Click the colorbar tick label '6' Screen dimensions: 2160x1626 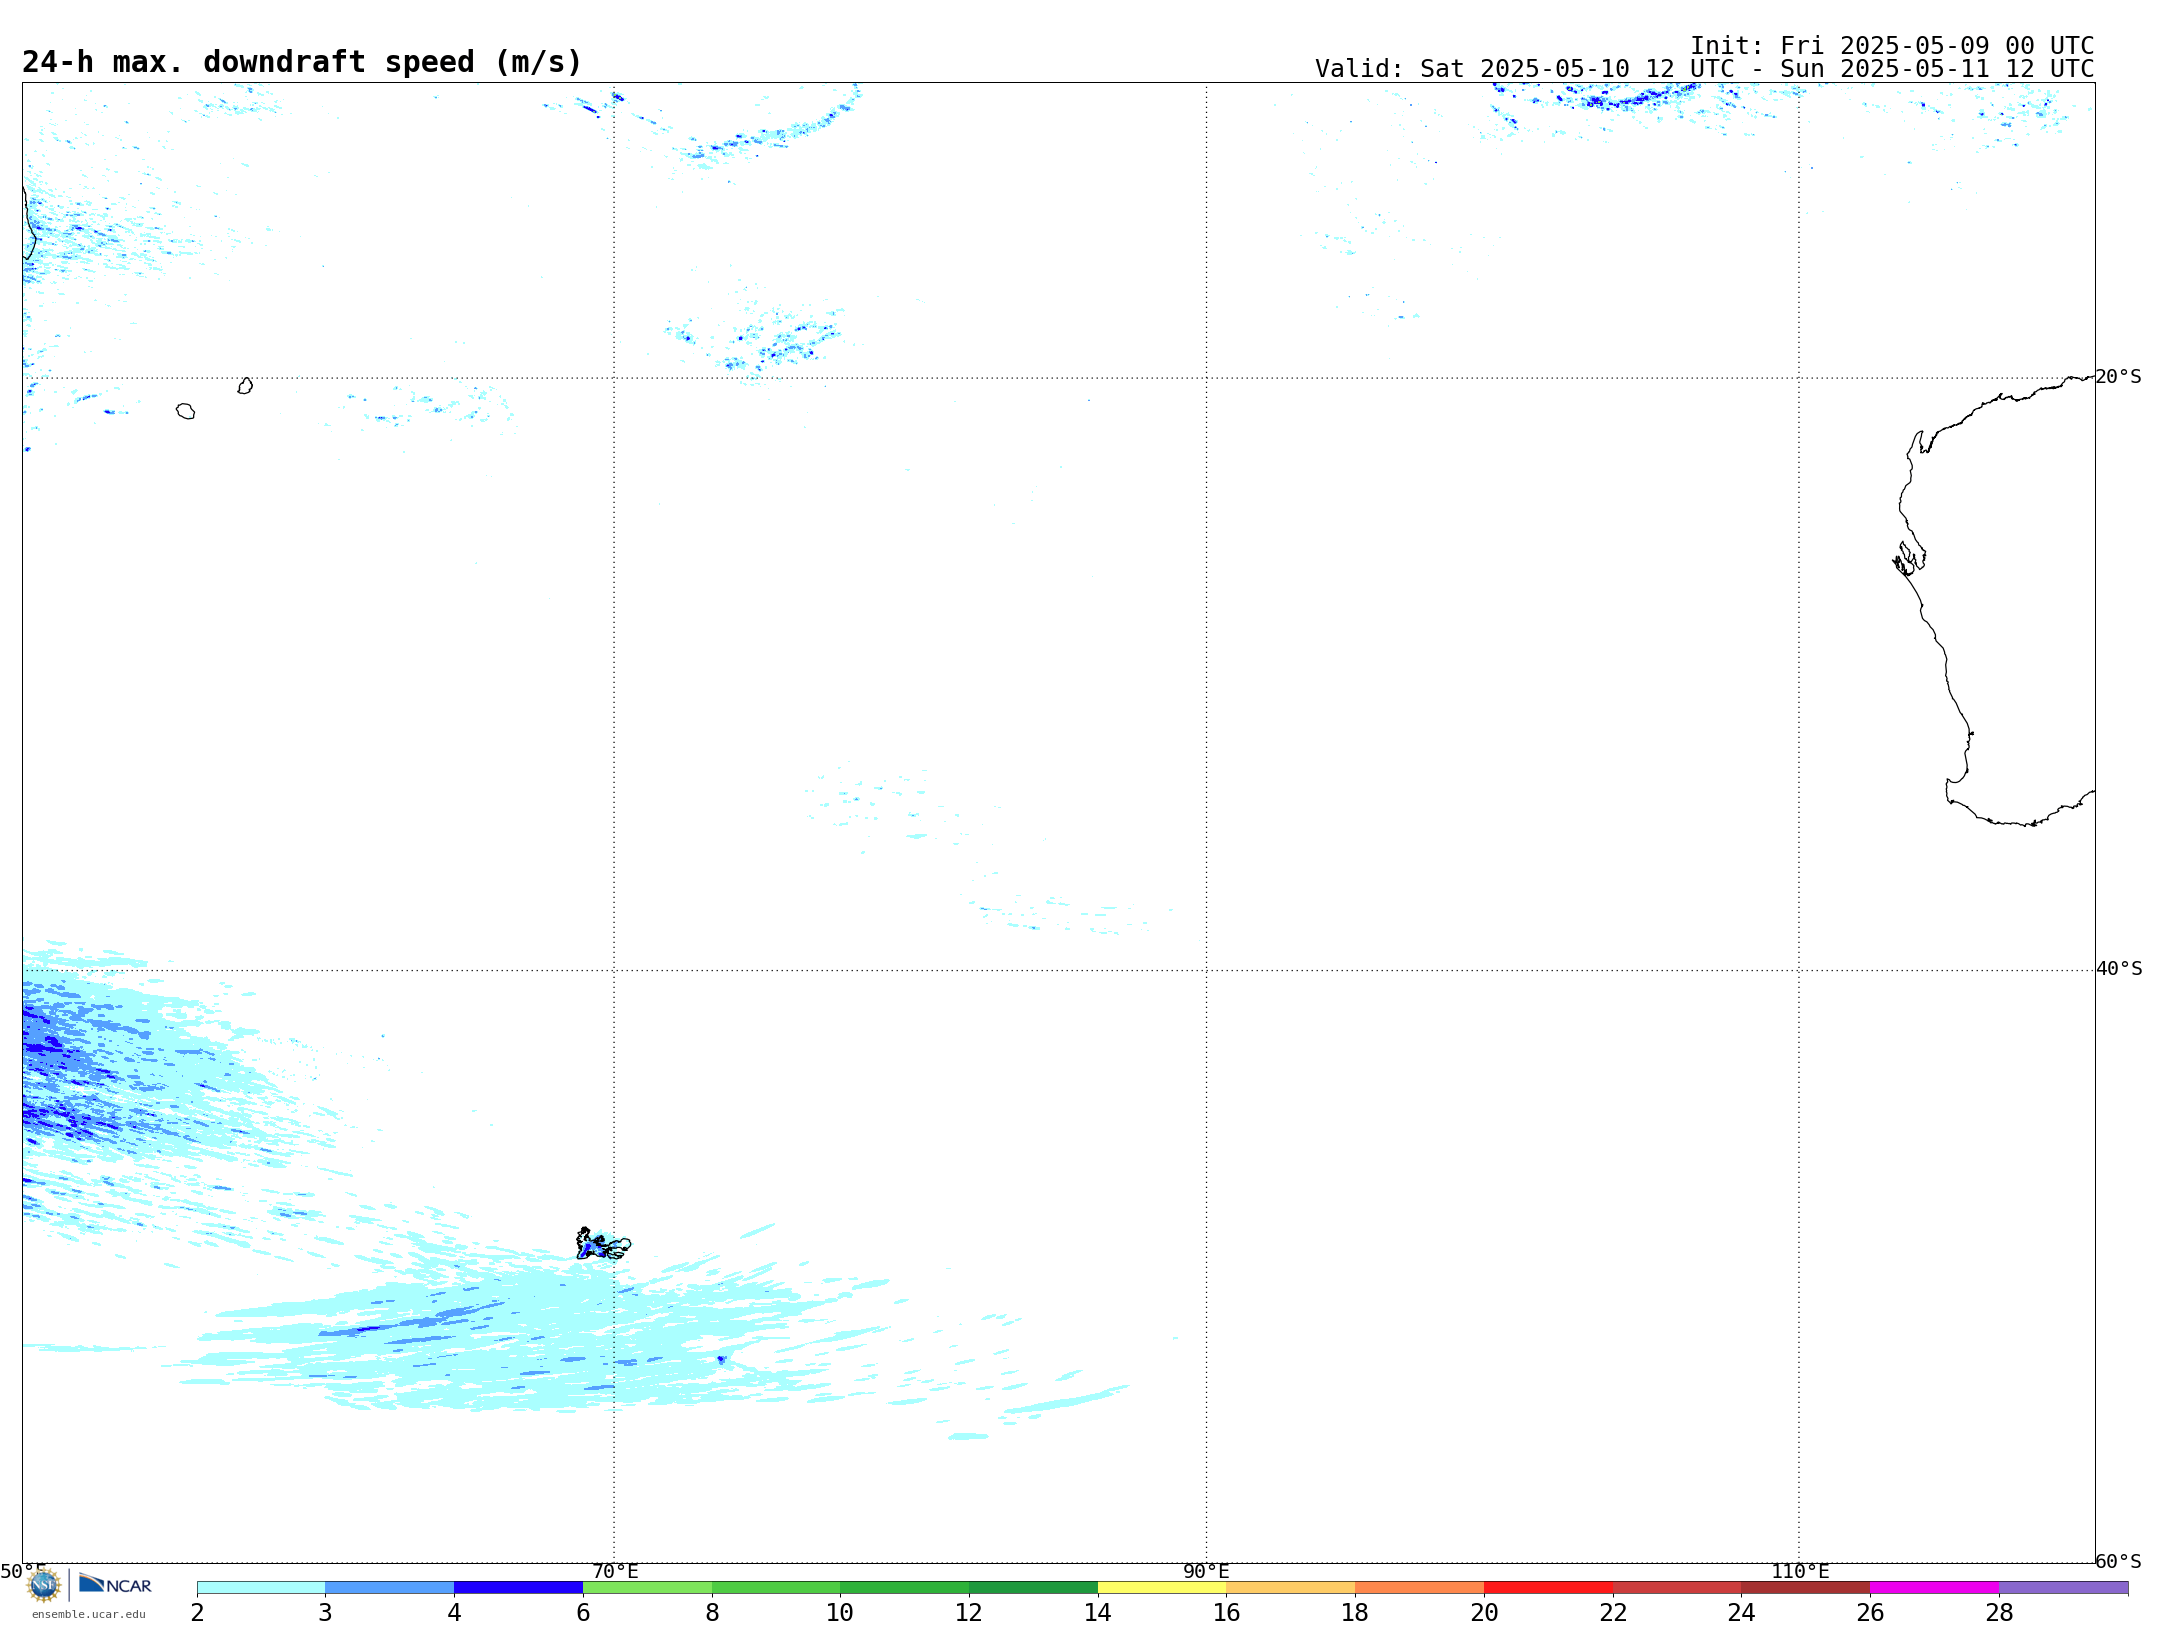[x=583, y=1612]
